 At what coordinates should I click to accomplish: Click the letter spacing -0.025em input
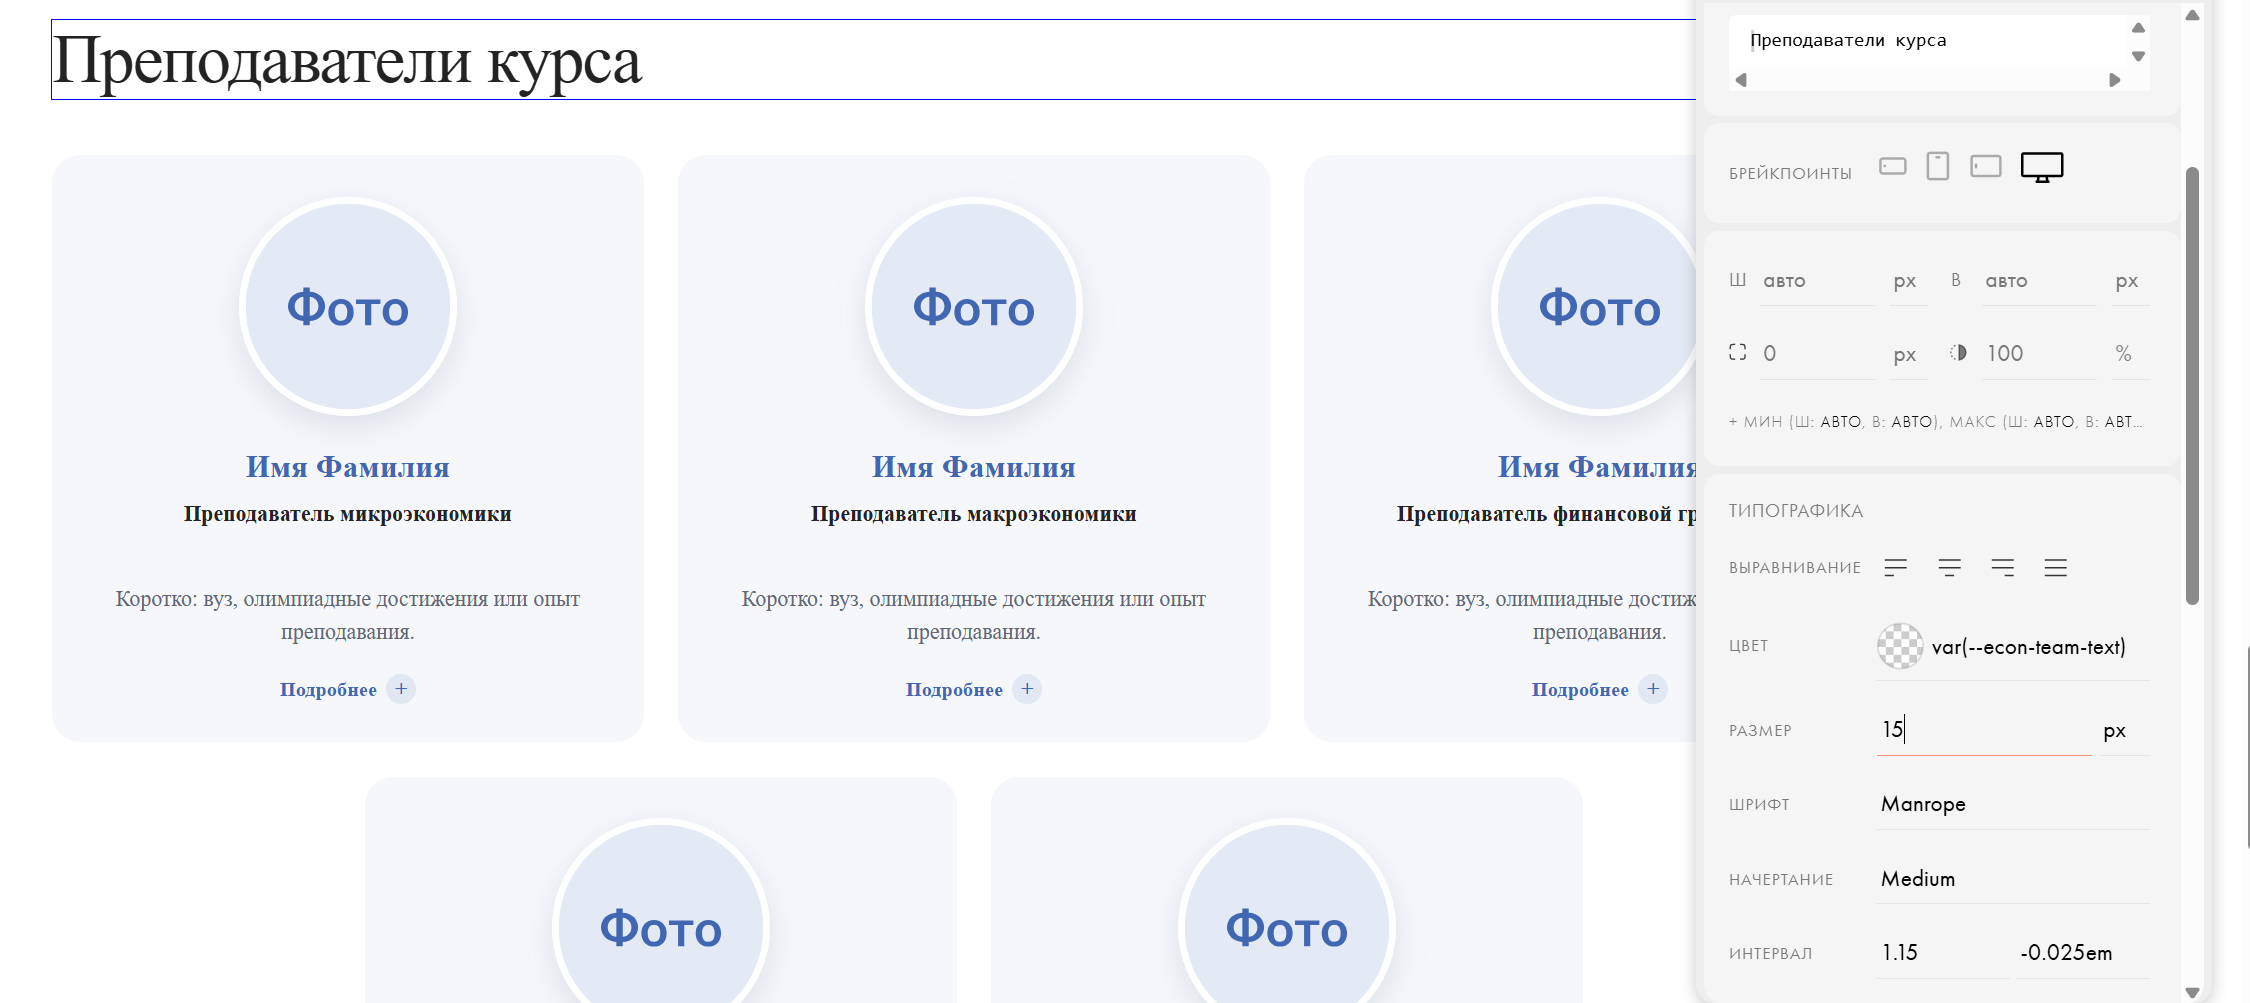tap(2082, 953)
